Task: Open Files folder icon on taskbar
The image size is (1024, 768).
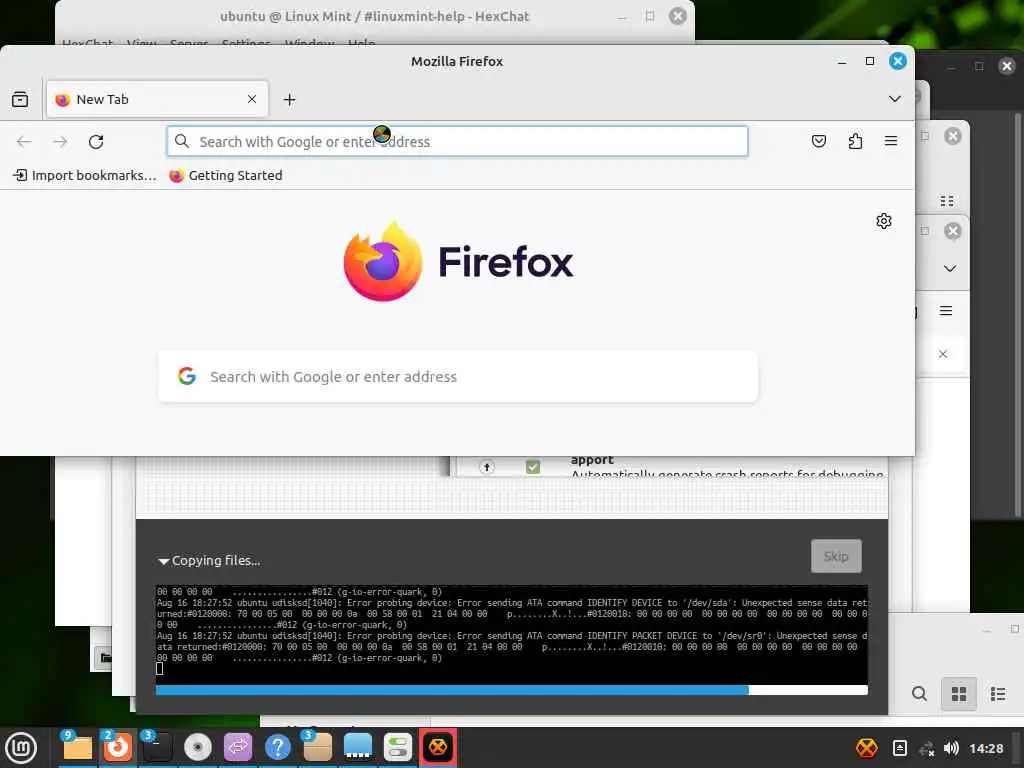Action: click(77, 748)
